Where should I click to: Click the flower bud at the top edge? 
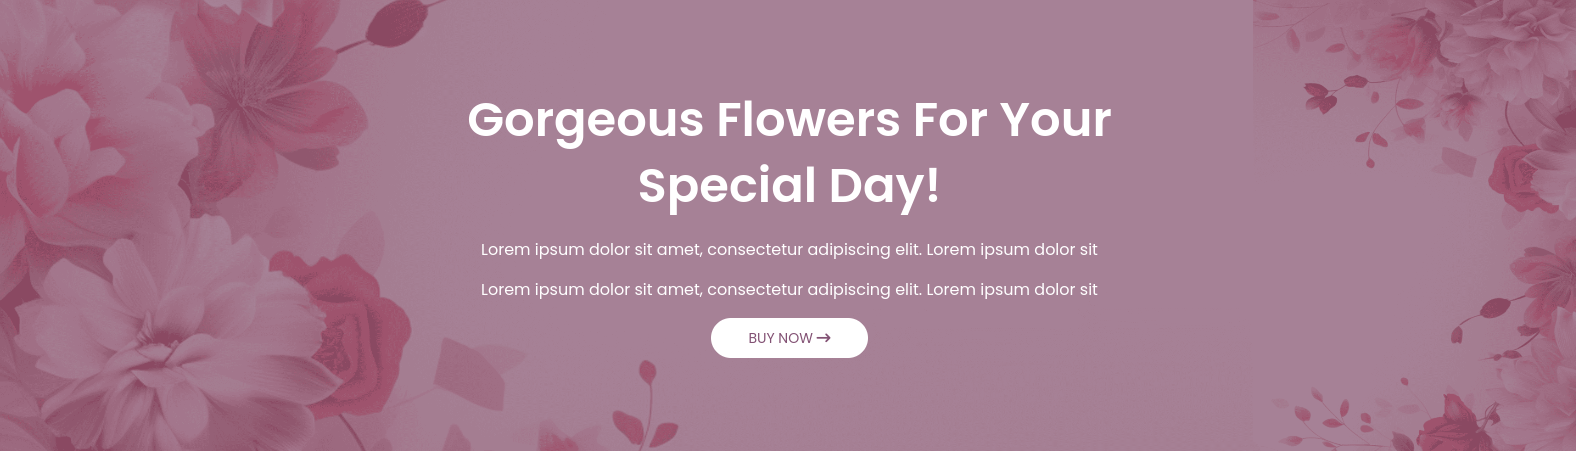(x=400, y=22)
